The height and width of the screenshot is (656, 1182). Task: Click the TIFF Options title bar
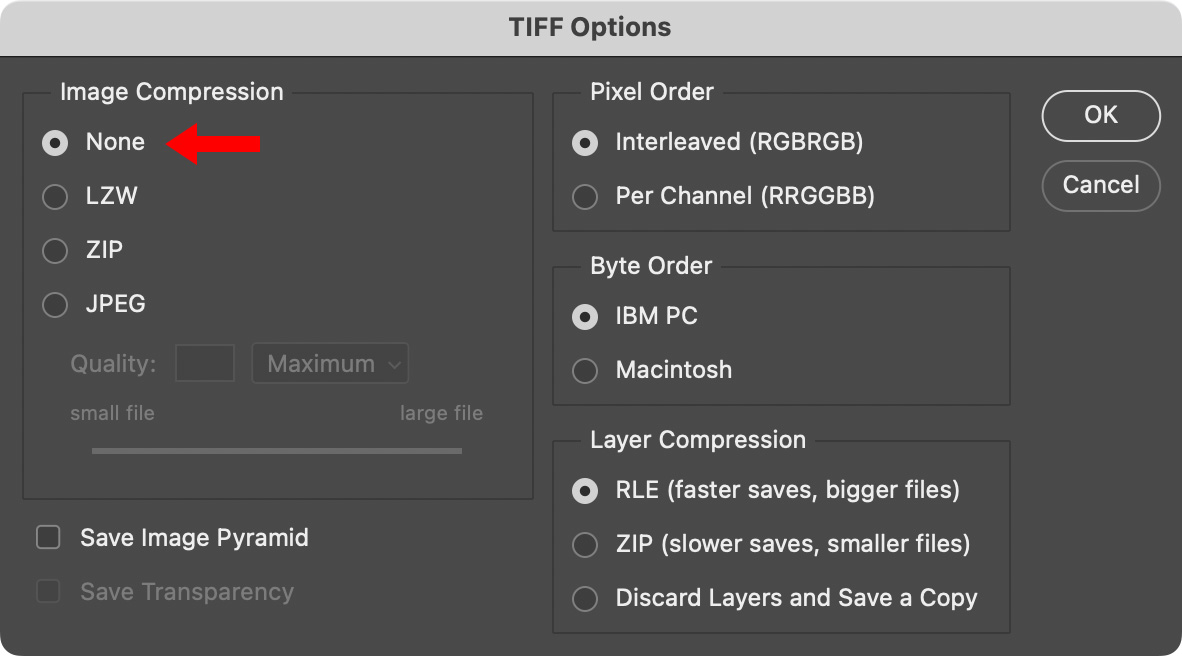click(590, 27)
